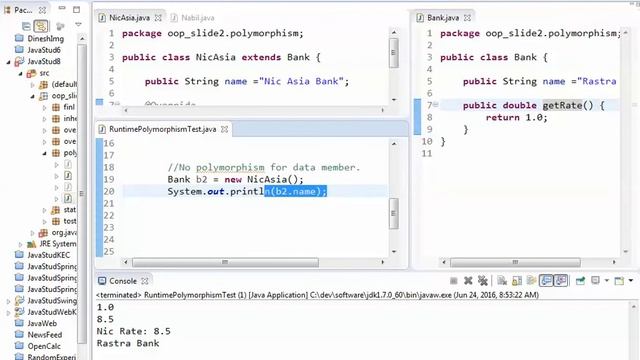Click the NicAsia editor scroll-down arrow
640x360 pixels.
[x=394, y=100]
